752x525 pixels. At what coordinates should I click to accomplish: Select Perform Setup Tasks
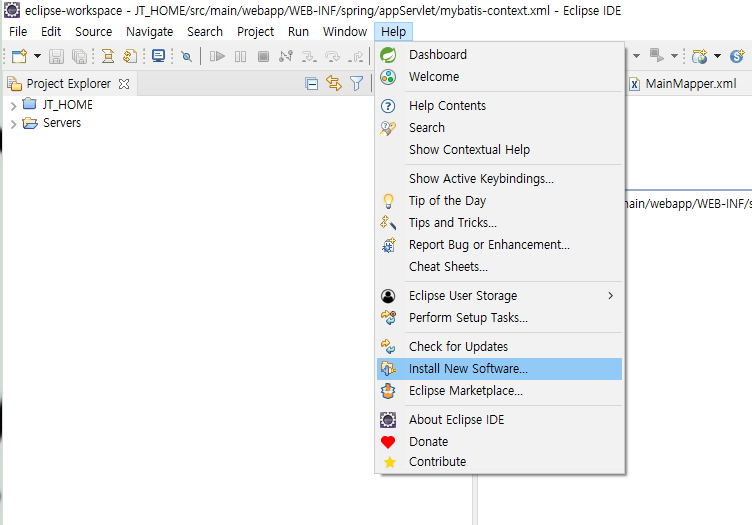click(499, 318)
